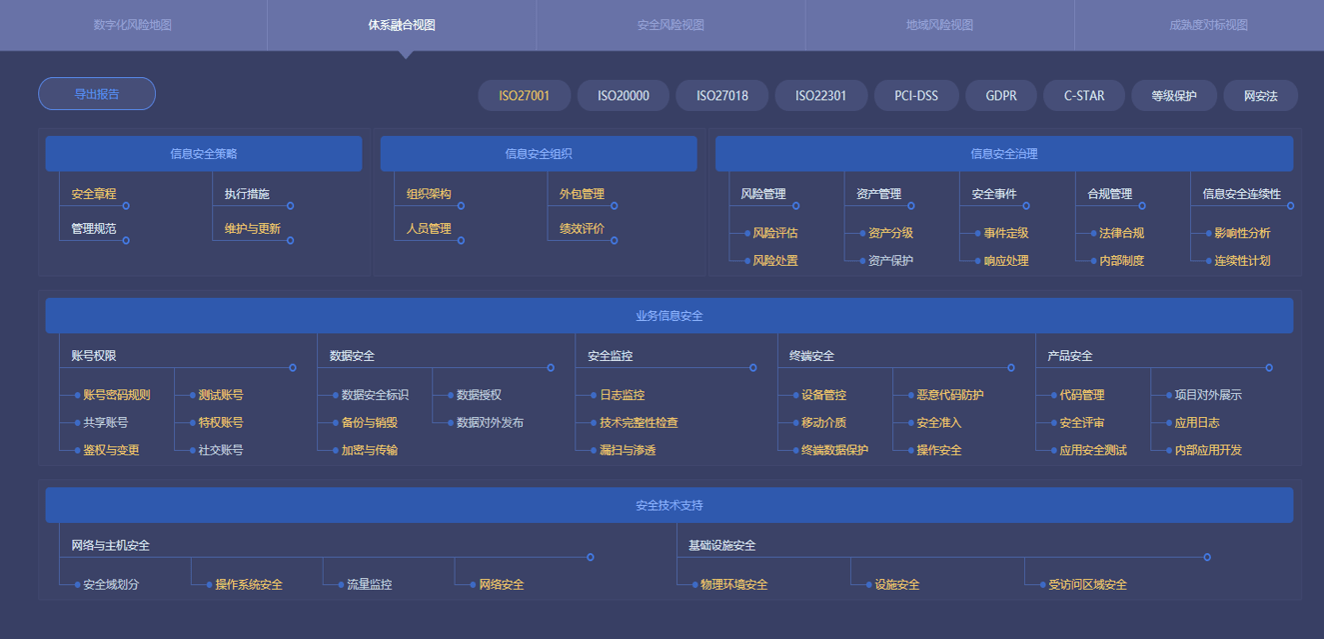The width and height of the screenshot is (1324, 639).
Task: Switch to the 数字化风险地图 tab
Action: (132, 25)
